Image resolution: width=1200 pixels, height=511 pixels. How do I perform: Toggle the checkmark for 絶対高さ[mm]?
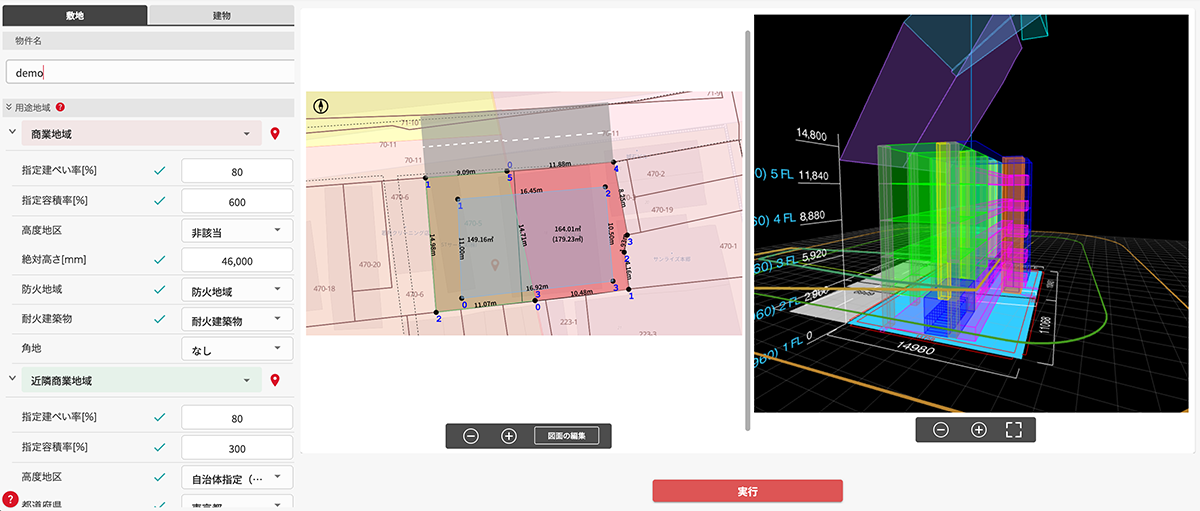(x=159, y=260)
